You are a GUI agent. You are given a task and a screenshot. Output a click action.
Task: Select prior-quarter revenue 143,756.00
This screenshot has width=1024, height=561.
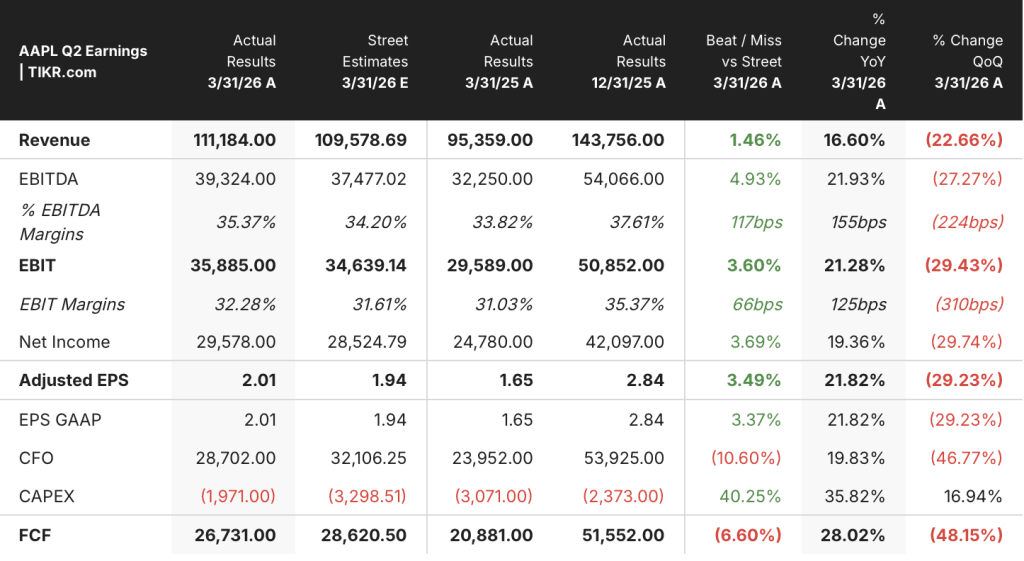click(x=618, y=140)
